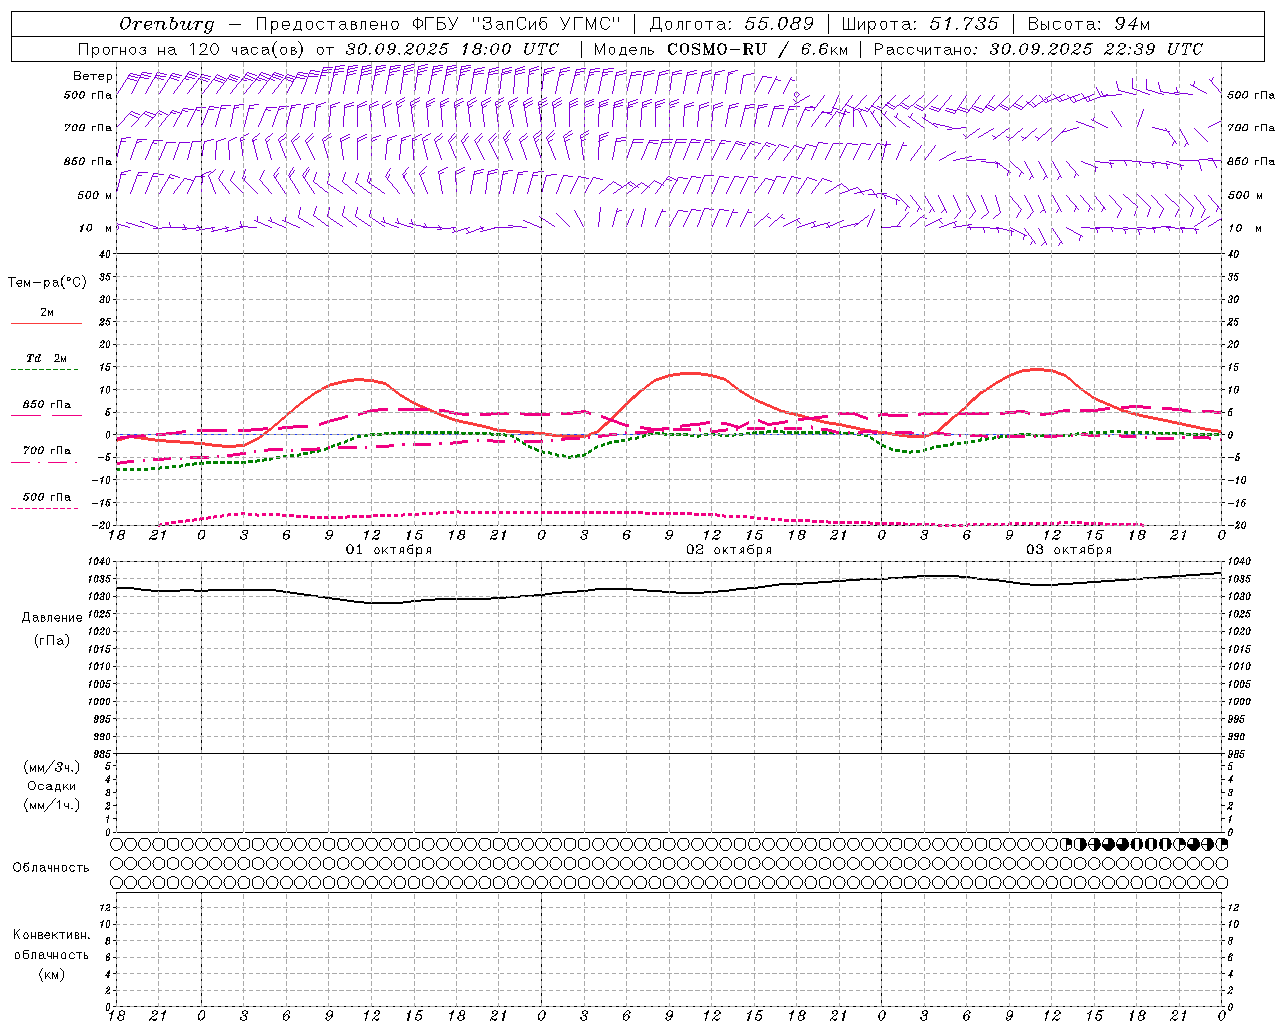
Task: Click the "Конвективн." label
Action: tap(52, 935)
